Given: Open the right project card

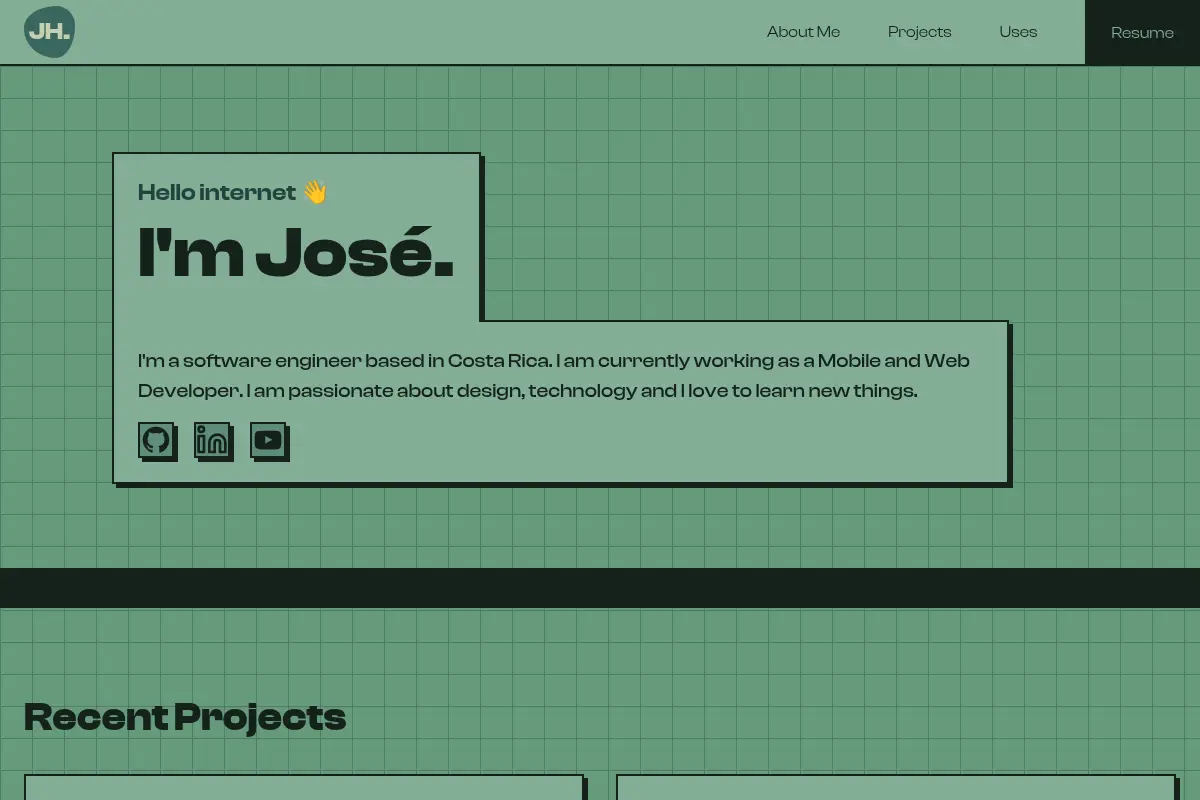Looking at the screenshot, I should point(896,787).
